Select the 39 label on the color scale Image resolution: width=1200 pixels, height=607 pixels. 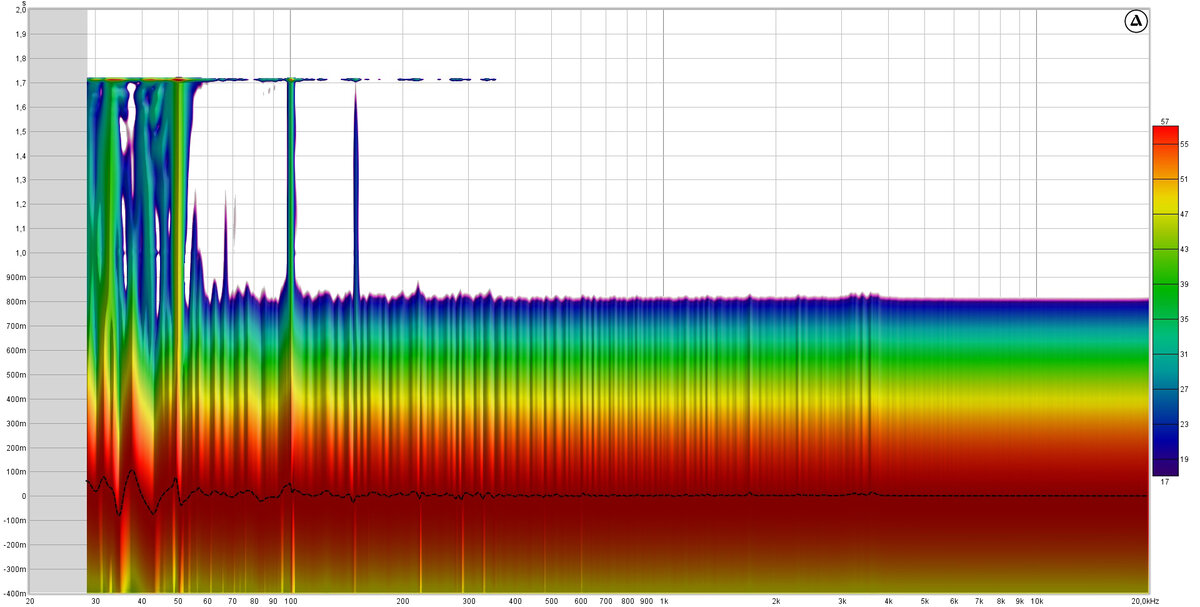[x=1182, y=283]
